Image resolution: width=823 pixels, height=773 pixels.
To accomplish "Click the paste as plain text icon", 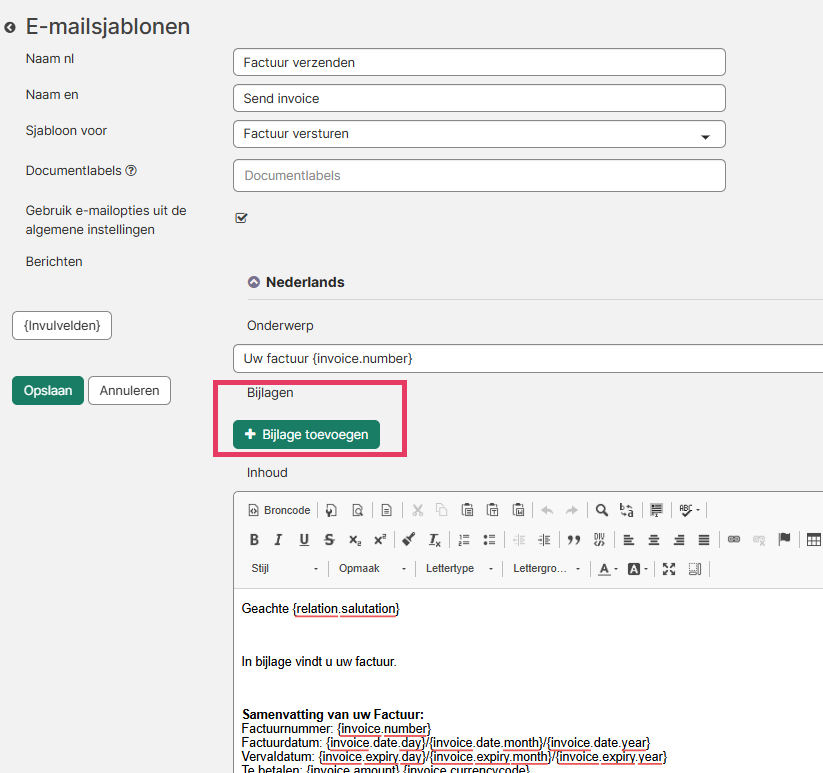I will [492, 510].
